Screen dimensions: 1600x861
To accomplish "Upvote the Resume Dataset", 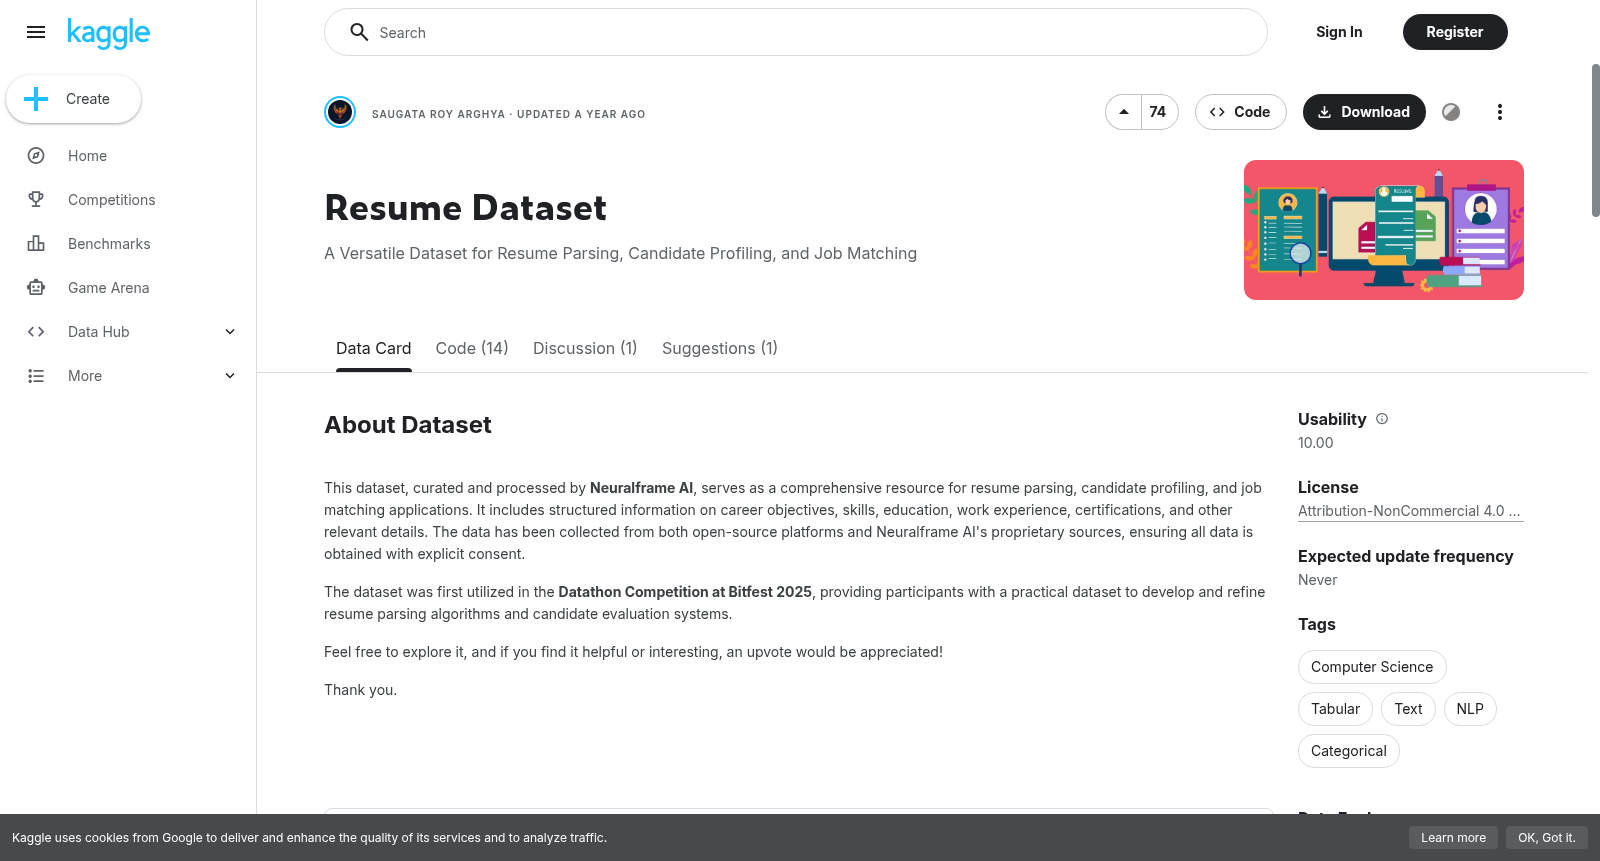I will [1124, 112].
